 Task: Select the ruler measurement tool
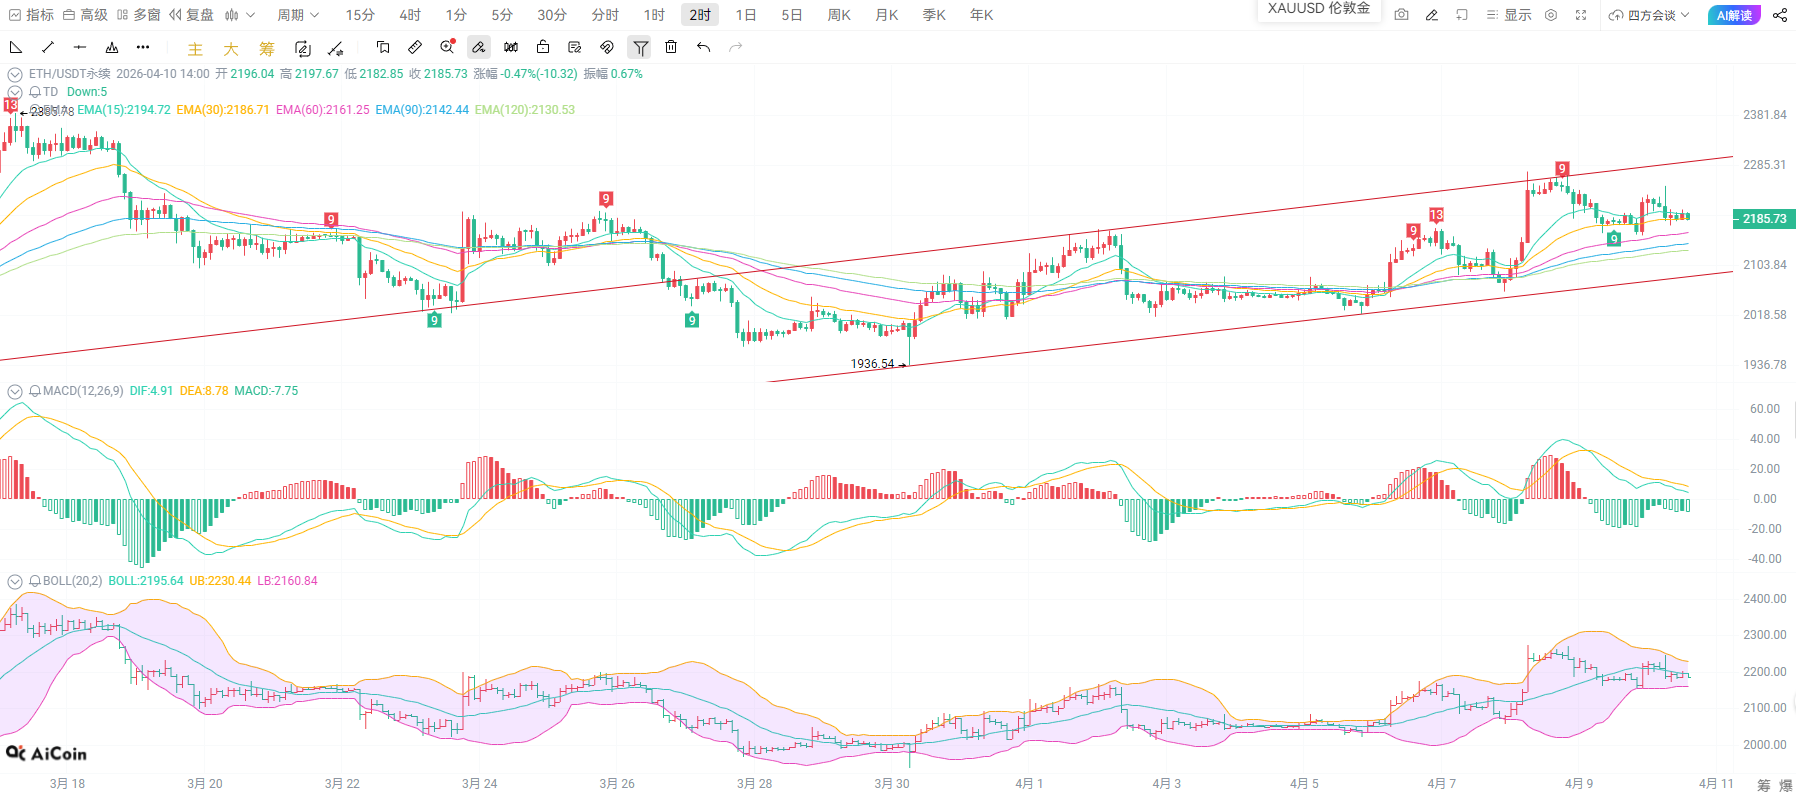(415, 47)
